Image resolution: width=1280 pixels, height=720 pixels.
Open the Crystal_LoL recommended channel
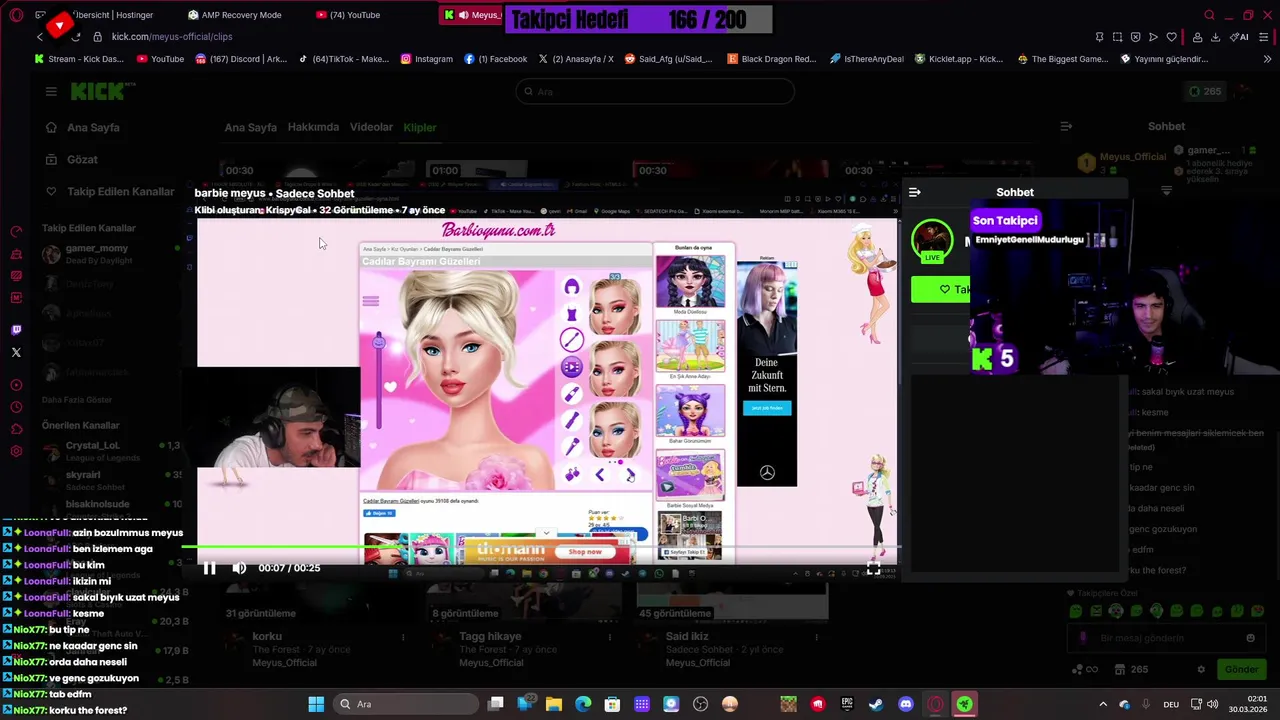(110, 451)
